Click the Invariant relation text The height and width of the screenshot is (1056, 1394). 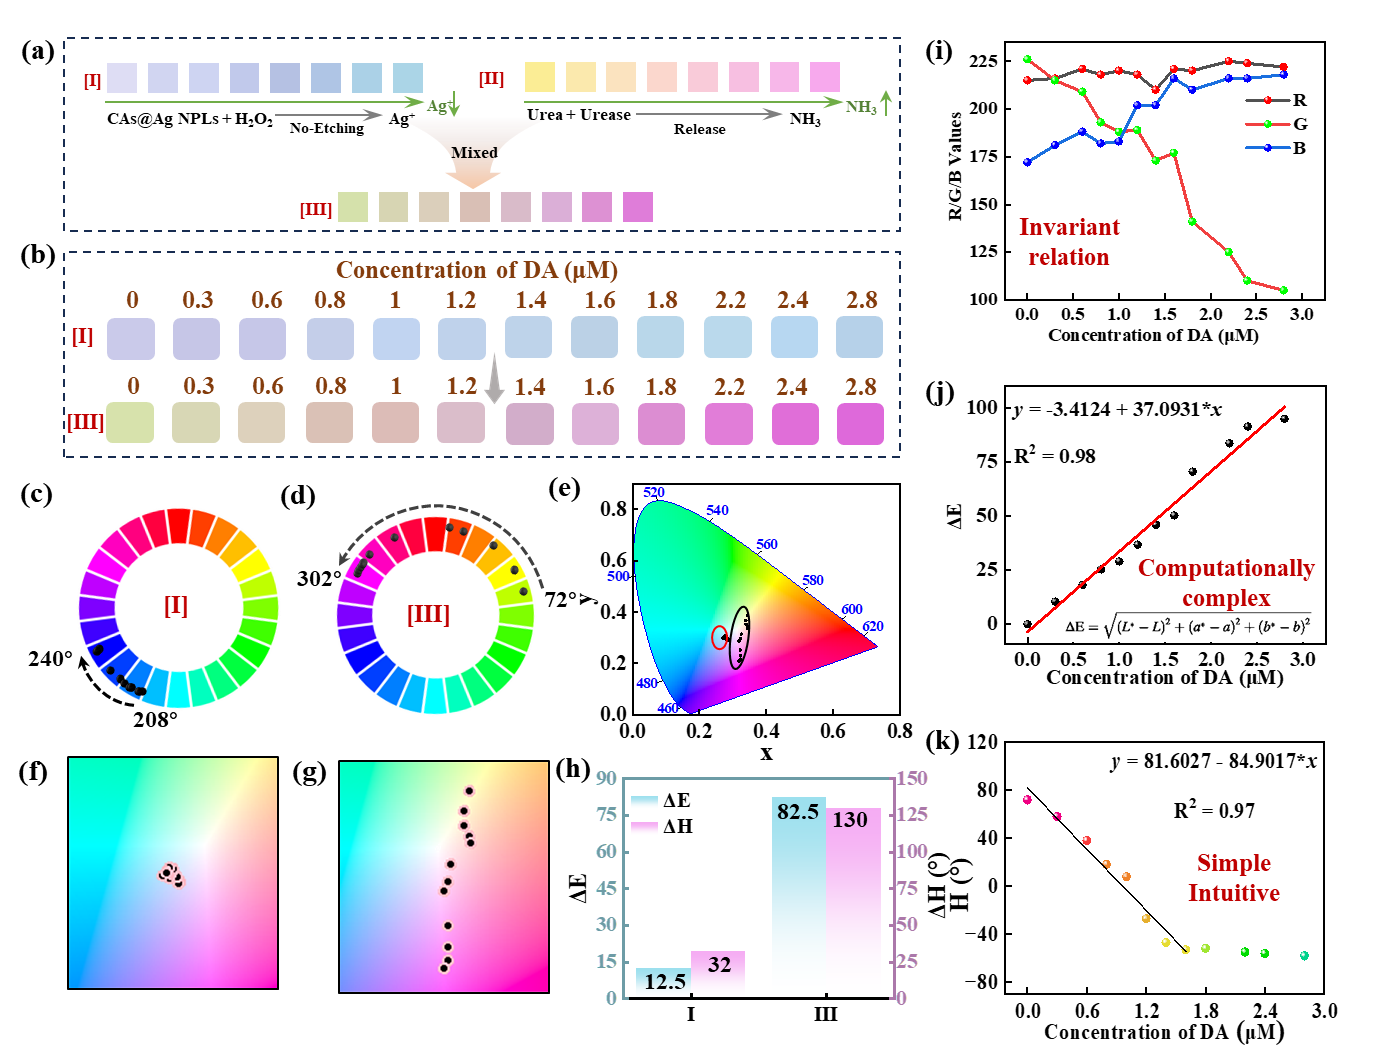click(x=1069, y=242)
